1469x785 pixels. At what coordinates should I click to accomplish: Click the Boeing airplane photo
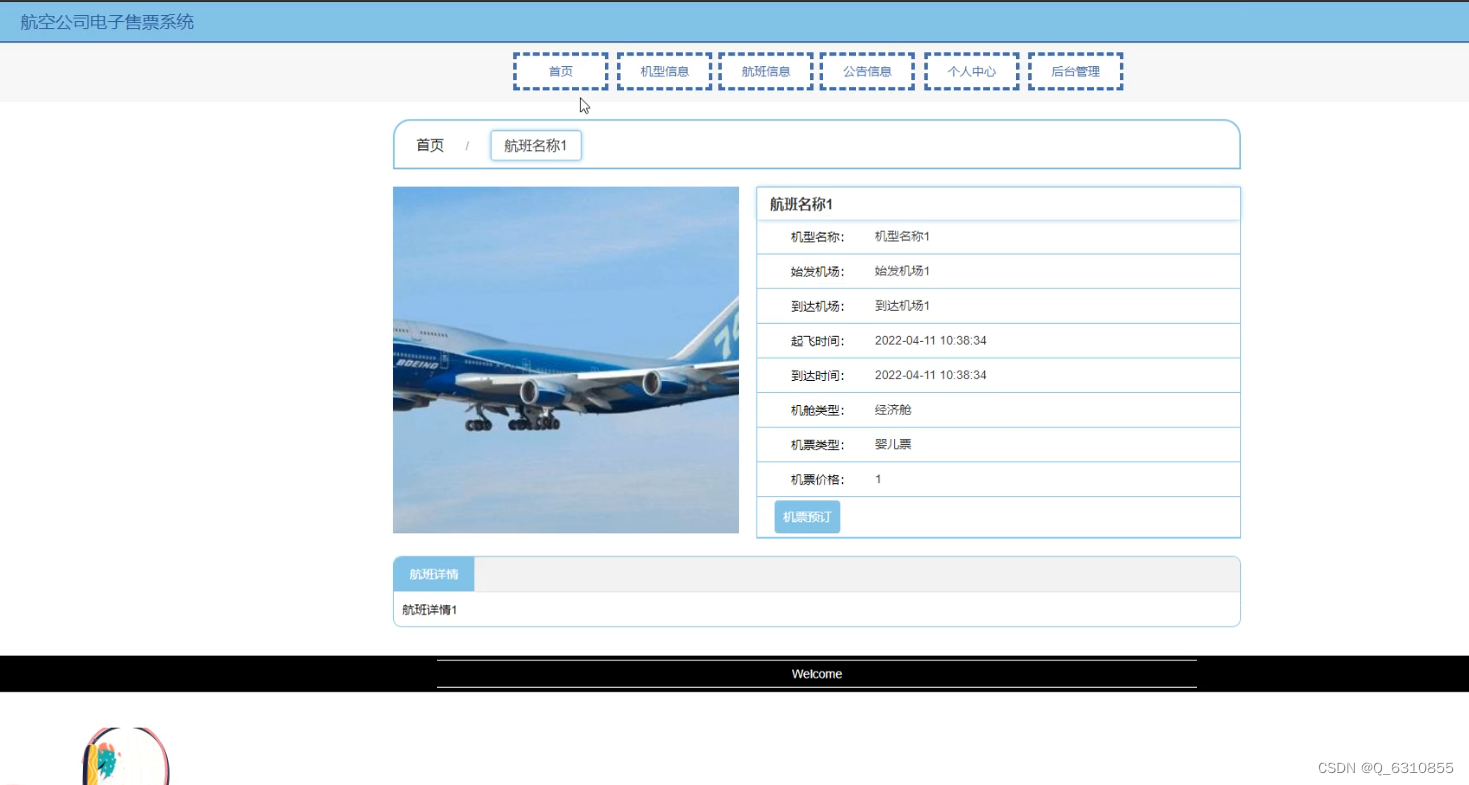click(566, 360)
